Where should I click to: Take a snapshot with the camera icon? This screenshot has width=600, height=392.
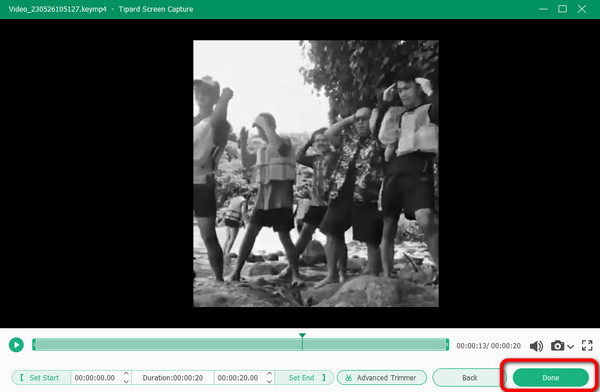click(558, 346)
